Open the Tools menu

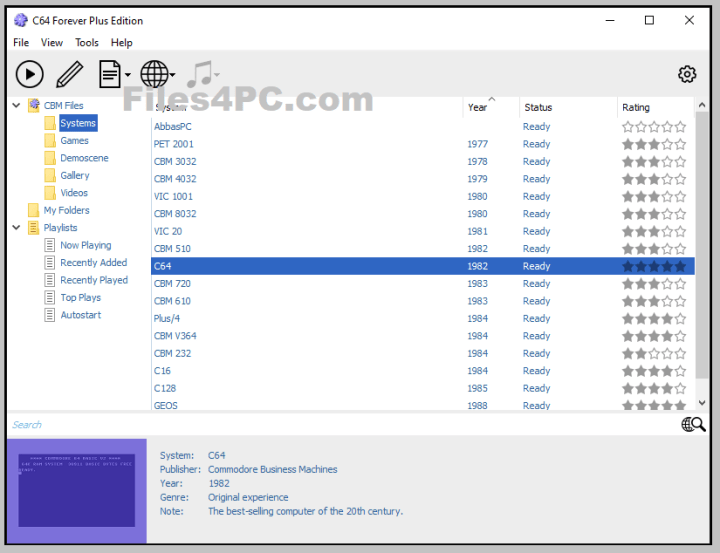(x=87, y=43)
